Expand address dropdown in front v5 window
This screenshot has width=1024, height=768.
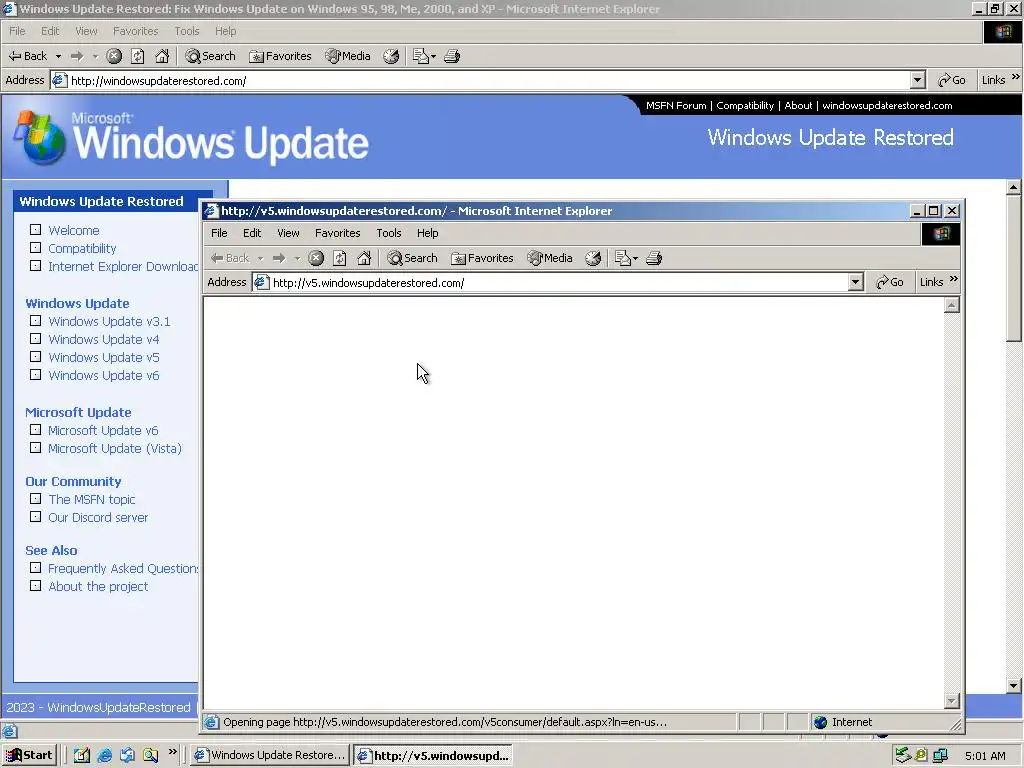pyautogui.click(x=856, y=282)
